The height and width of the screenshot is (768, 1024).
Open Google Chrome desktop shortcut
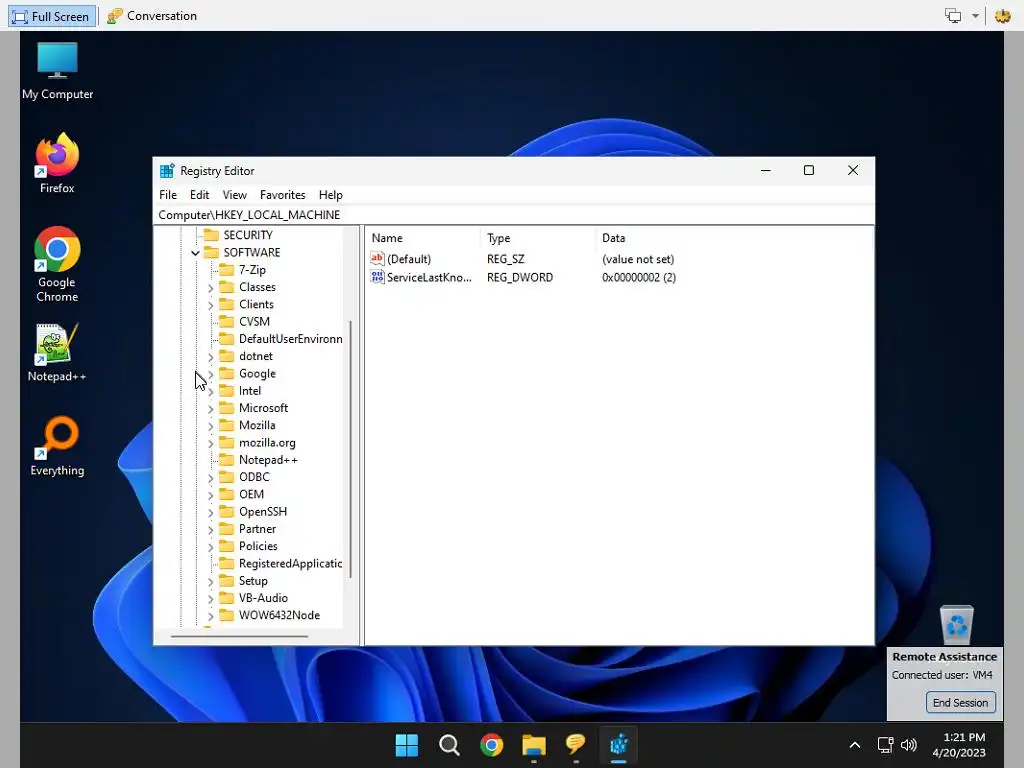[x=57, y=264]
